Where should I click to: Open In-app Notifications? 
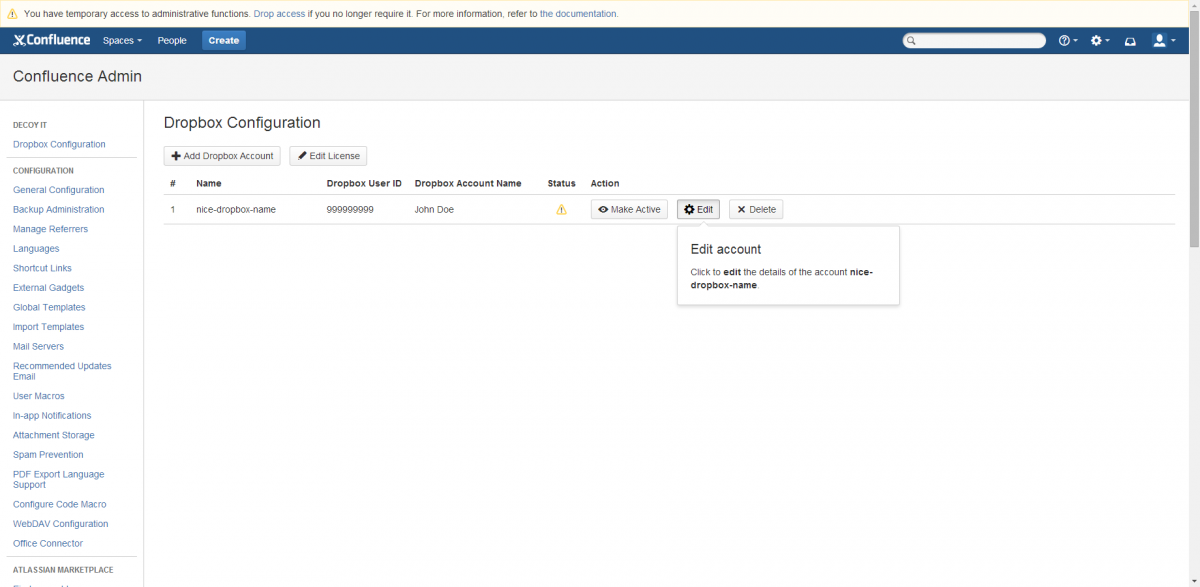pos(52,416)
